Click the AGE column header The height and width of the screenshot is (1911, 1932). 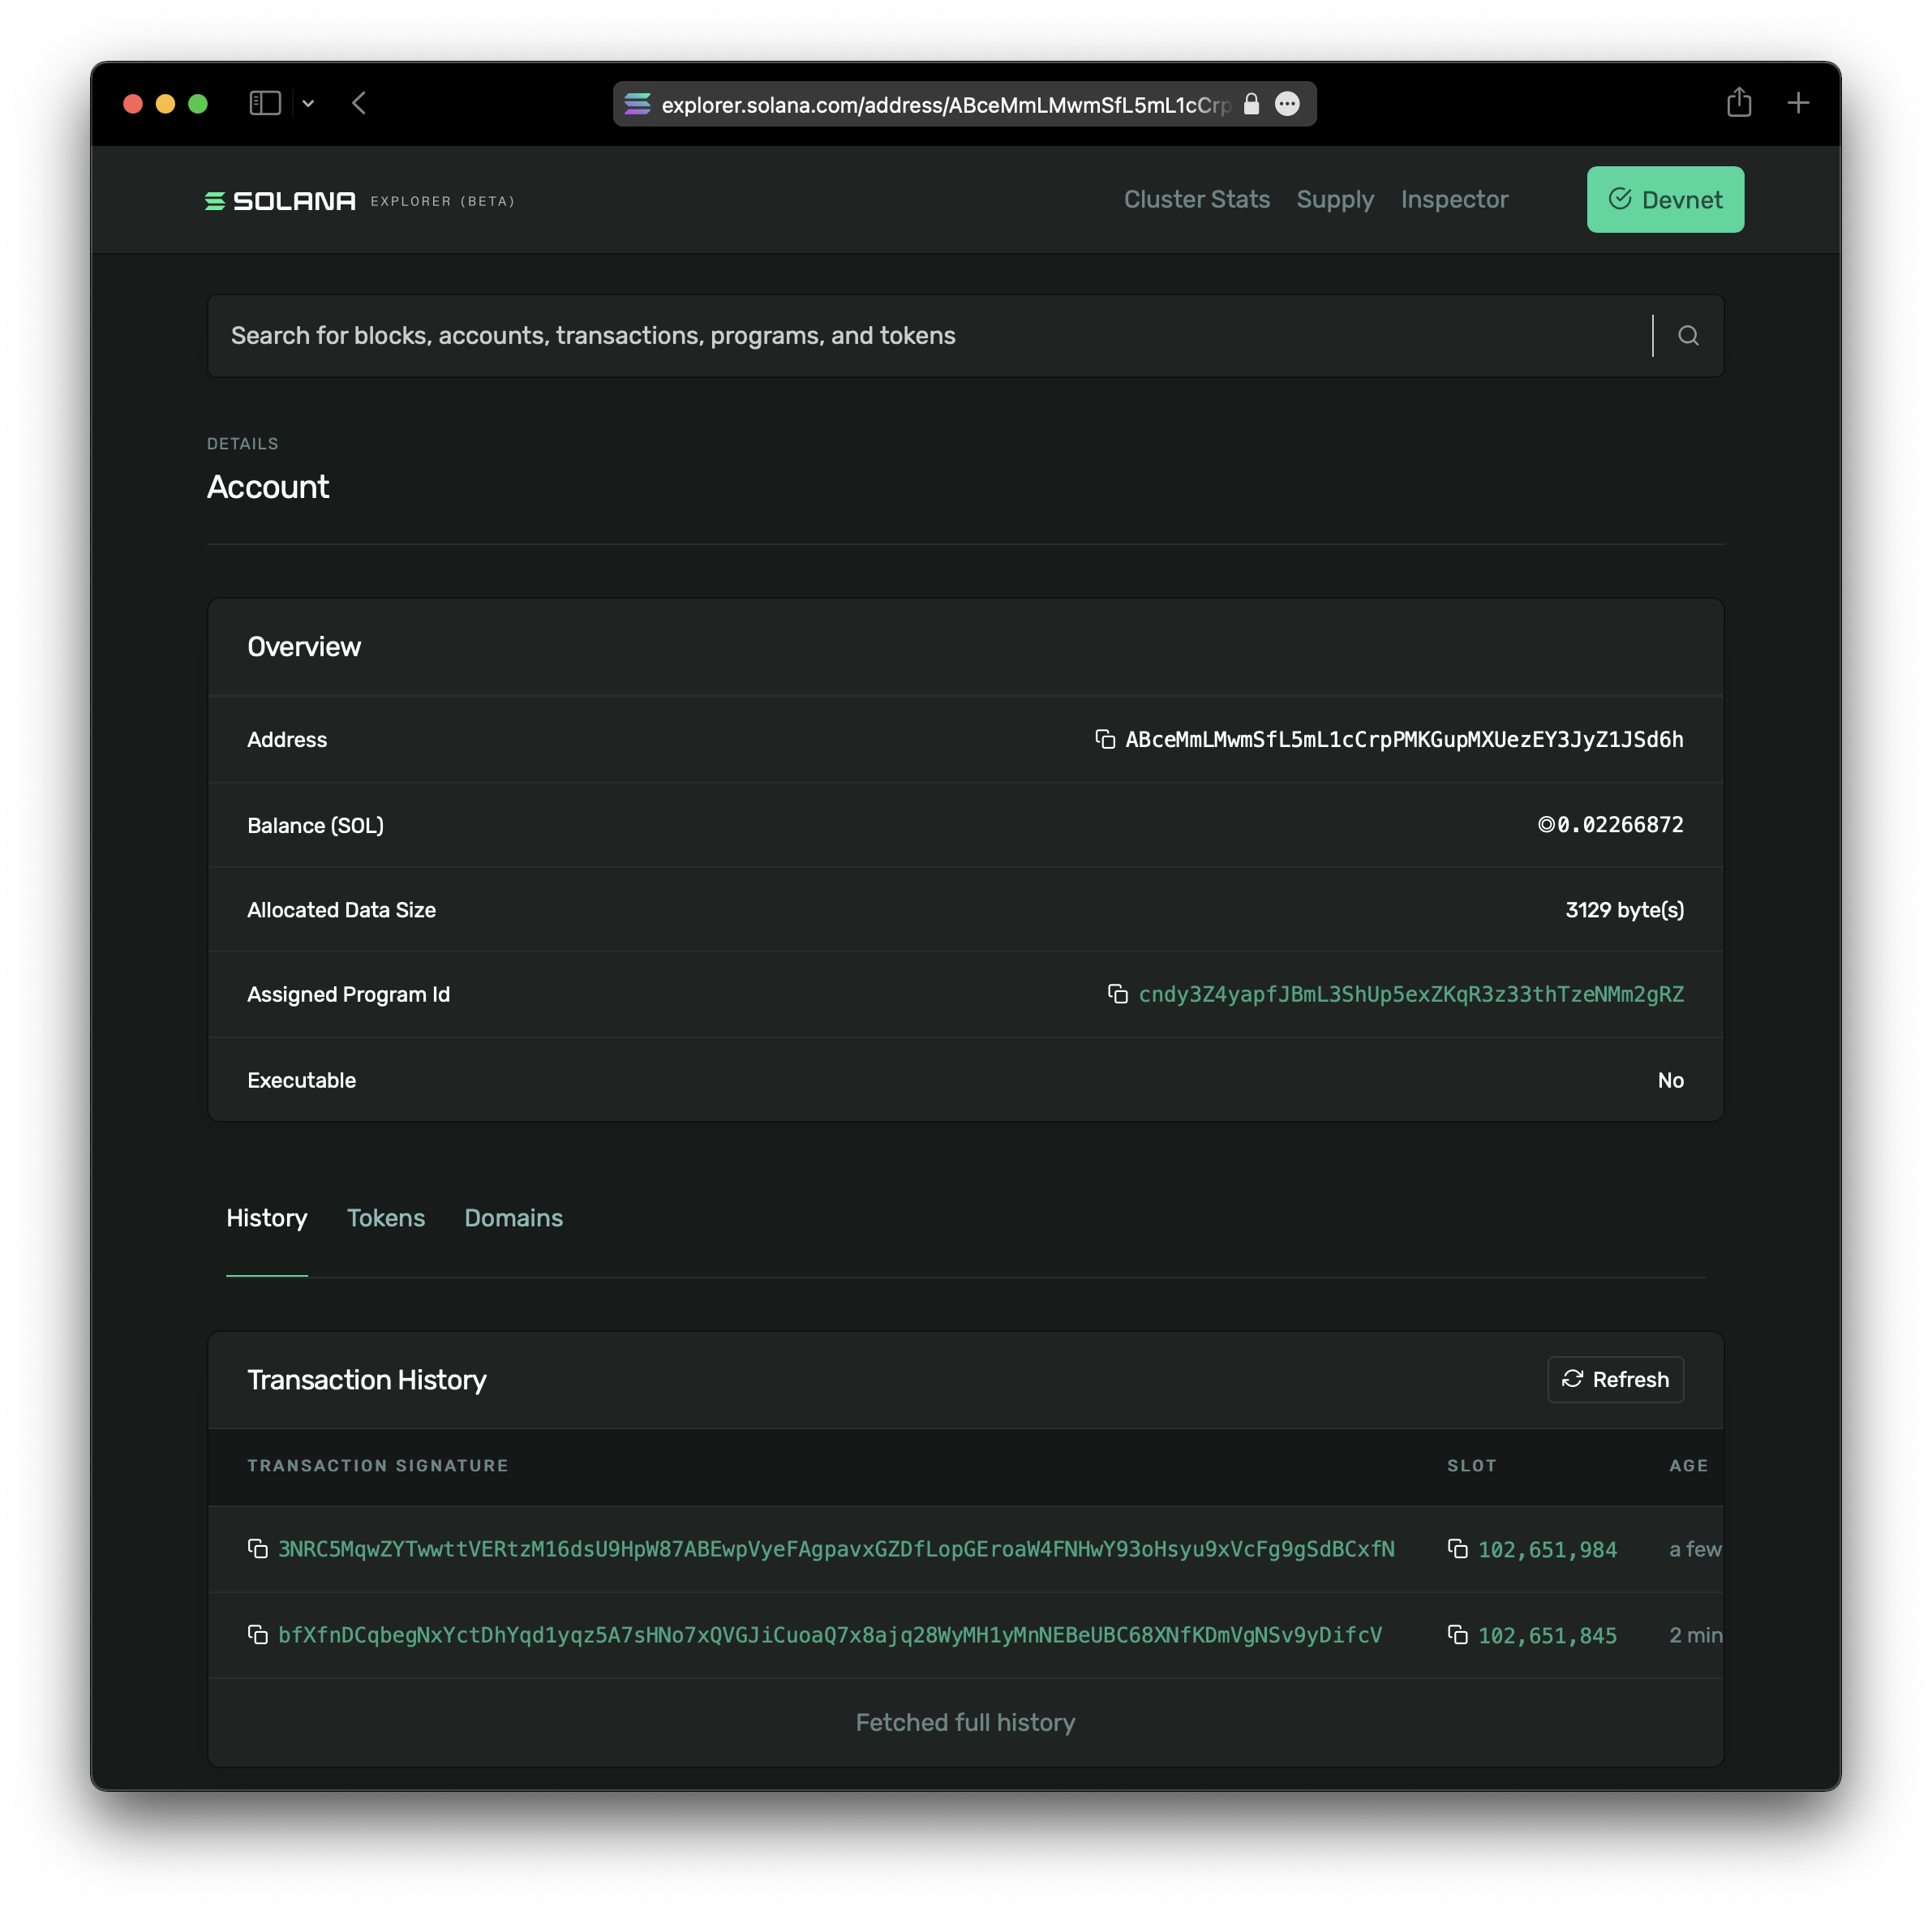[1688, 1466]
